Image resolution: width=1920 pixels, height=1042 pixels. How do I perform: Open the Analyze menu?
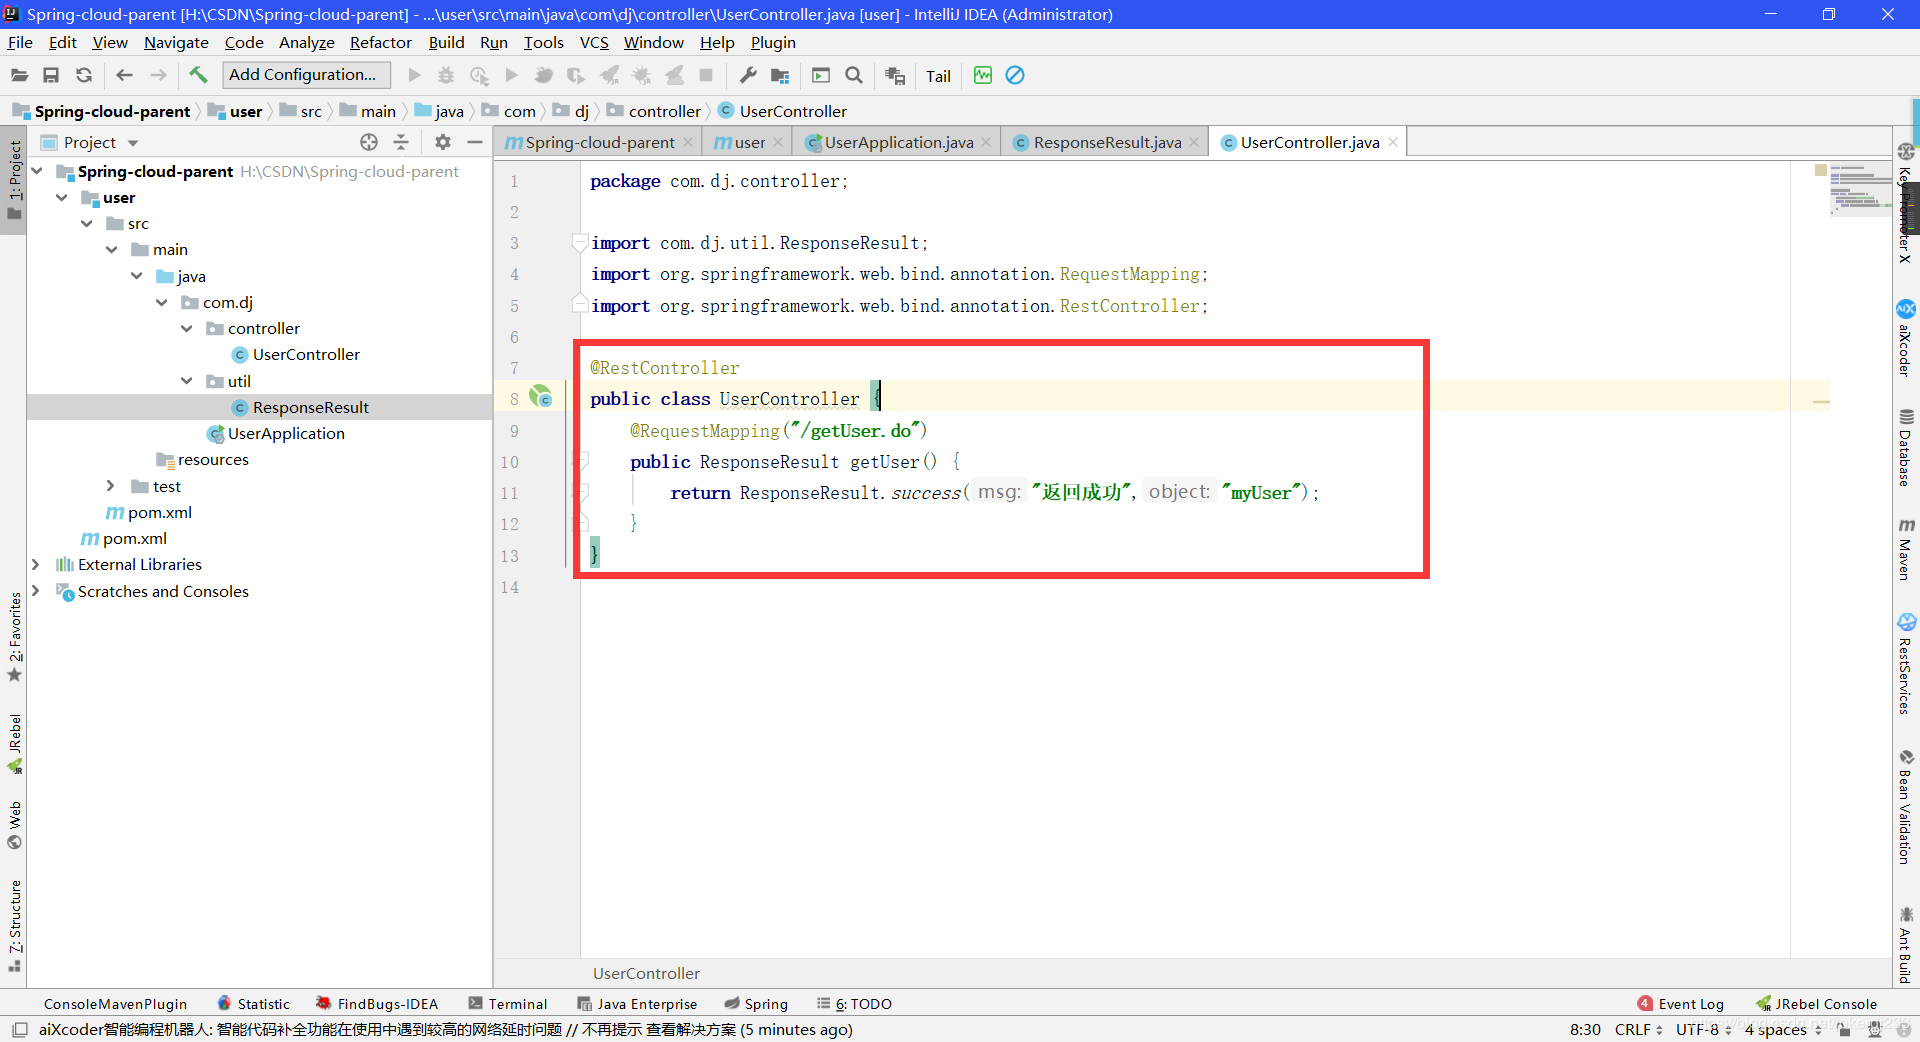pos(306,42)
